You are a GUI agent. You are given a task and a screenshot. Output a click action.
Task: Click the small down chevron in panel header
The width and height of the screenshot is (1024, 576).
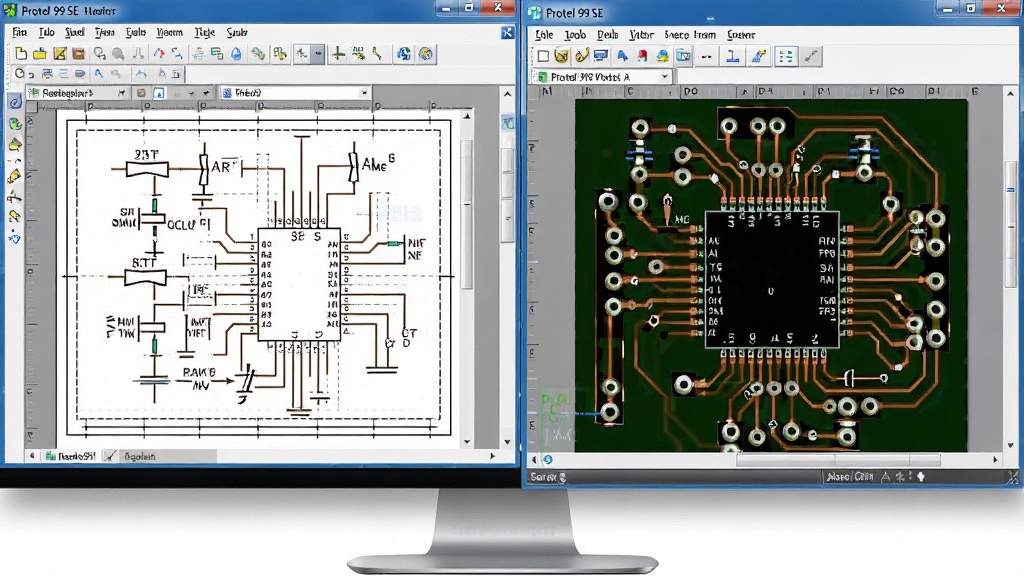point(191,93)
